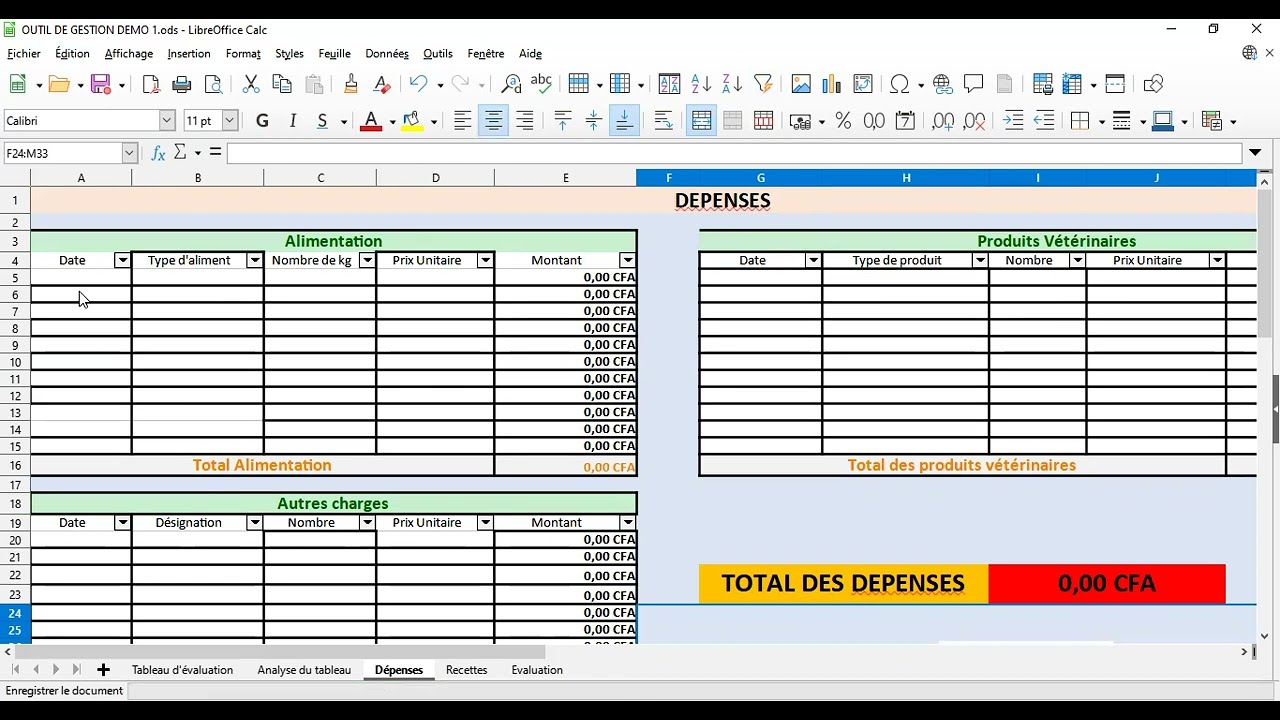Open the Données menu
The height and width of the screenshot is (720, 1280).
387,54
